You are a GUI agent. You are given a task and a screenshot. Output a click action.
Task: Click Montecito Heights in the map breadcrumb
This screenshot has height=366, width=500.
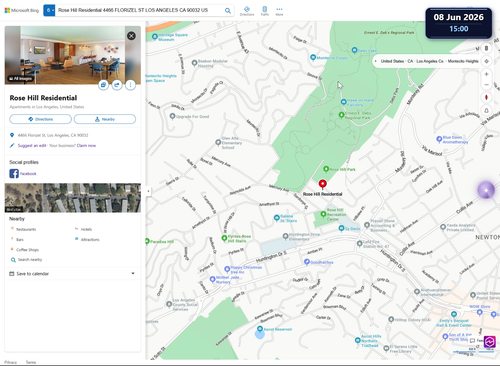point(463,61)
